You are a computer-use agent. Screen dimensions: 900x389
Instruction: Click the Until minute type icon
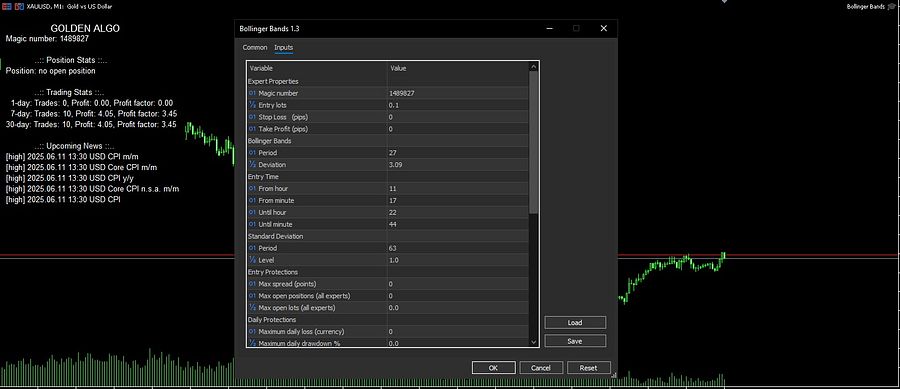coord(252,224)
